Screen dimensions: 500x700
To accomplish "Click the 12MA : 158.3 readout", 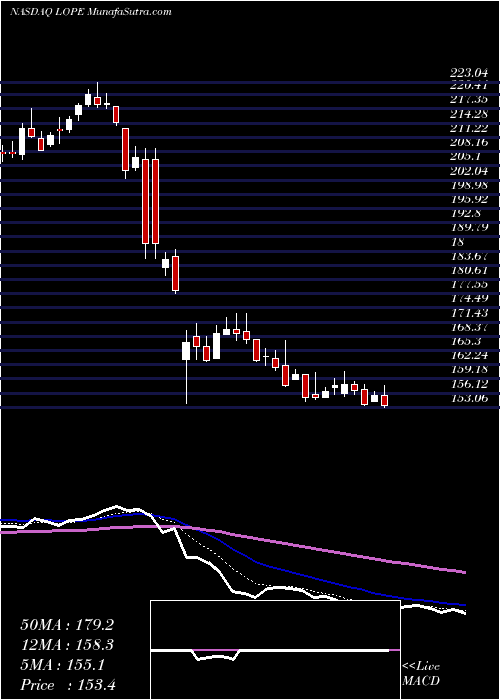I will tap(67, 645).
